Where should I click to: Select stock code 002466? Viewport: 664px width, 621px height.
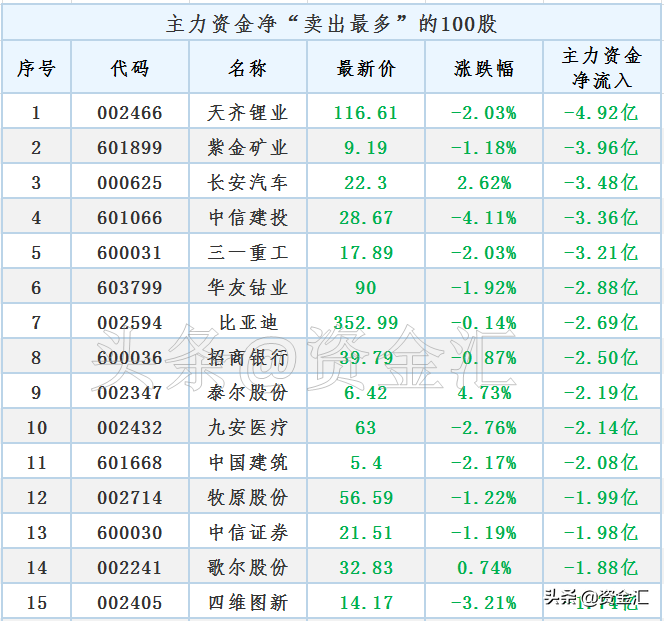[x=130, y=113]
